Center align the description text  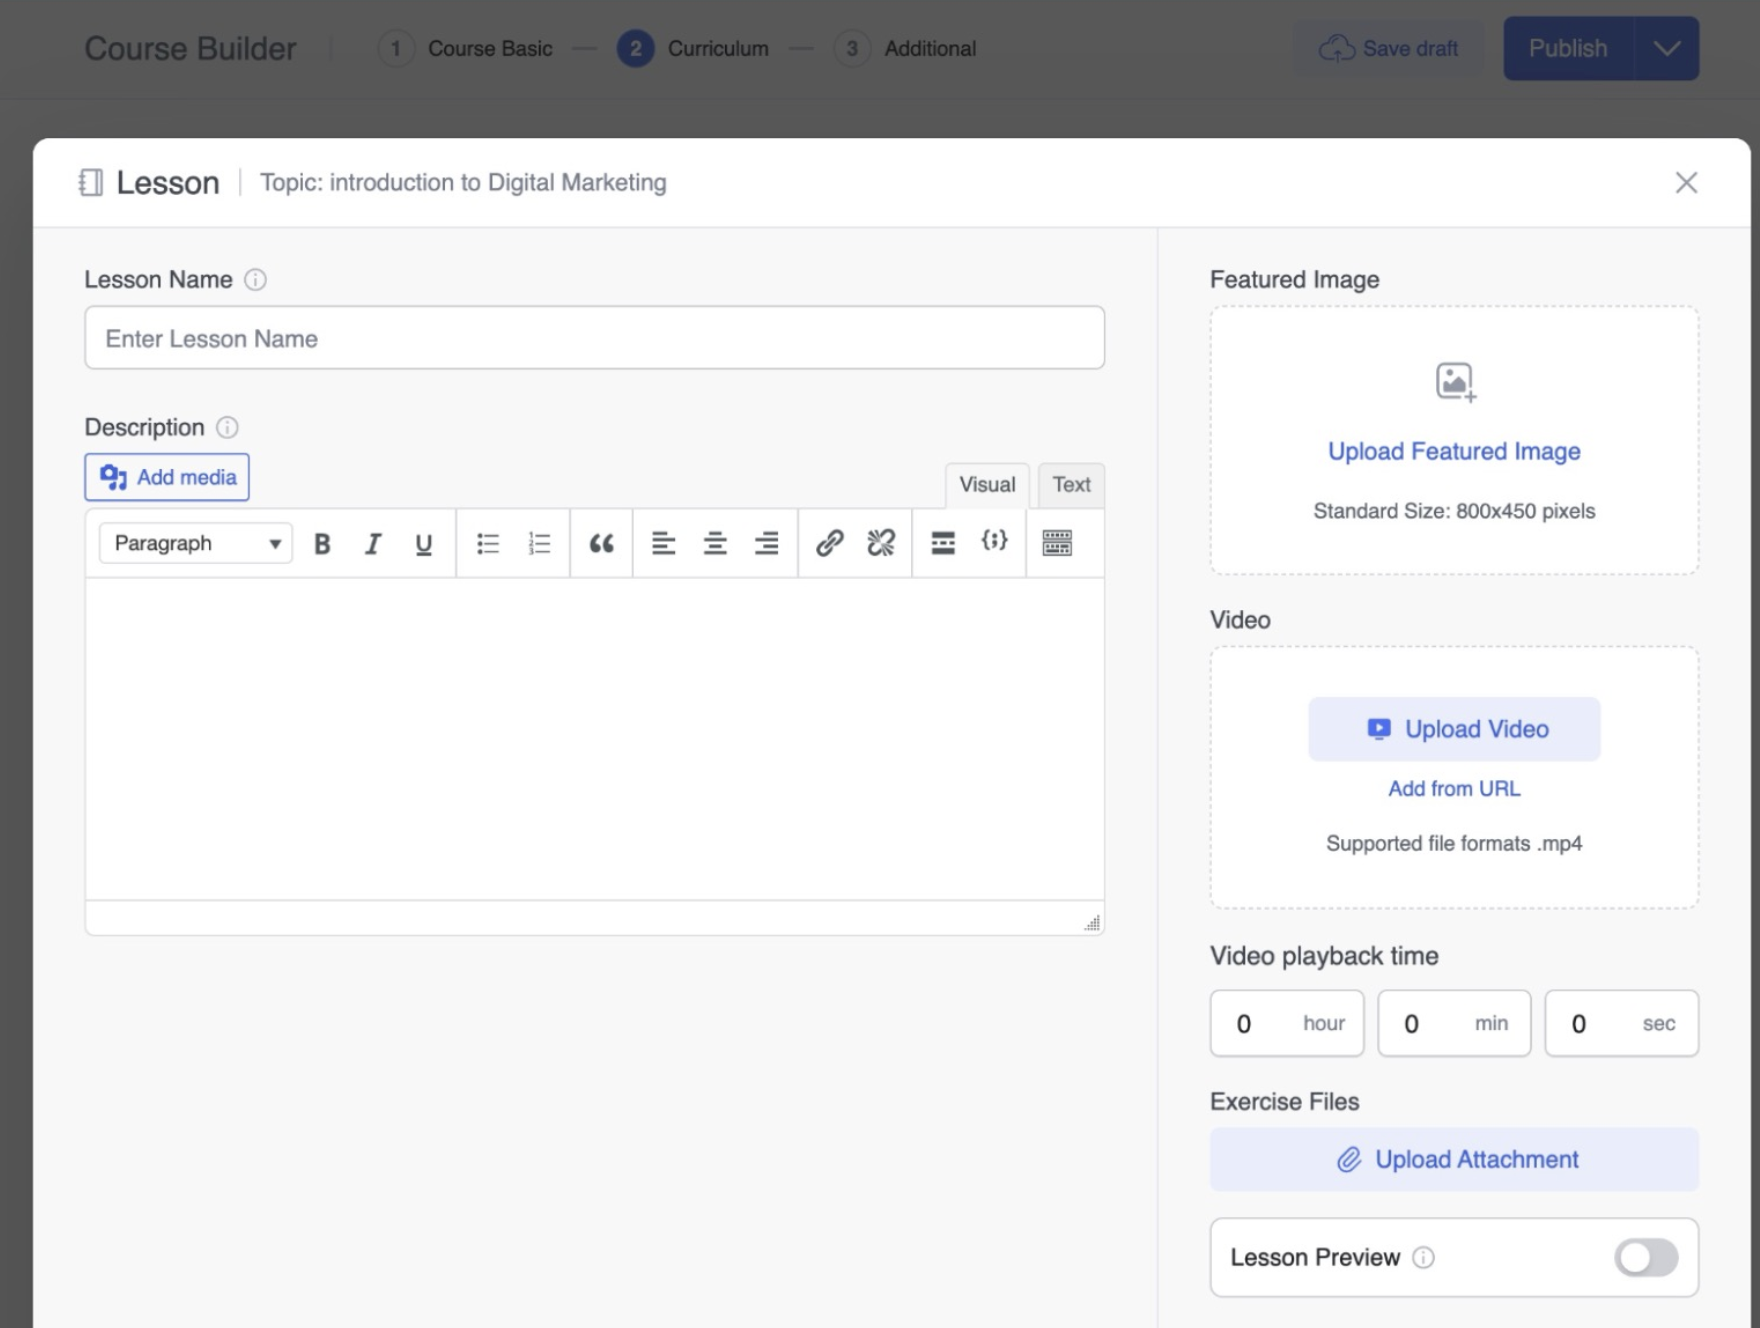[x=715, y=543]
